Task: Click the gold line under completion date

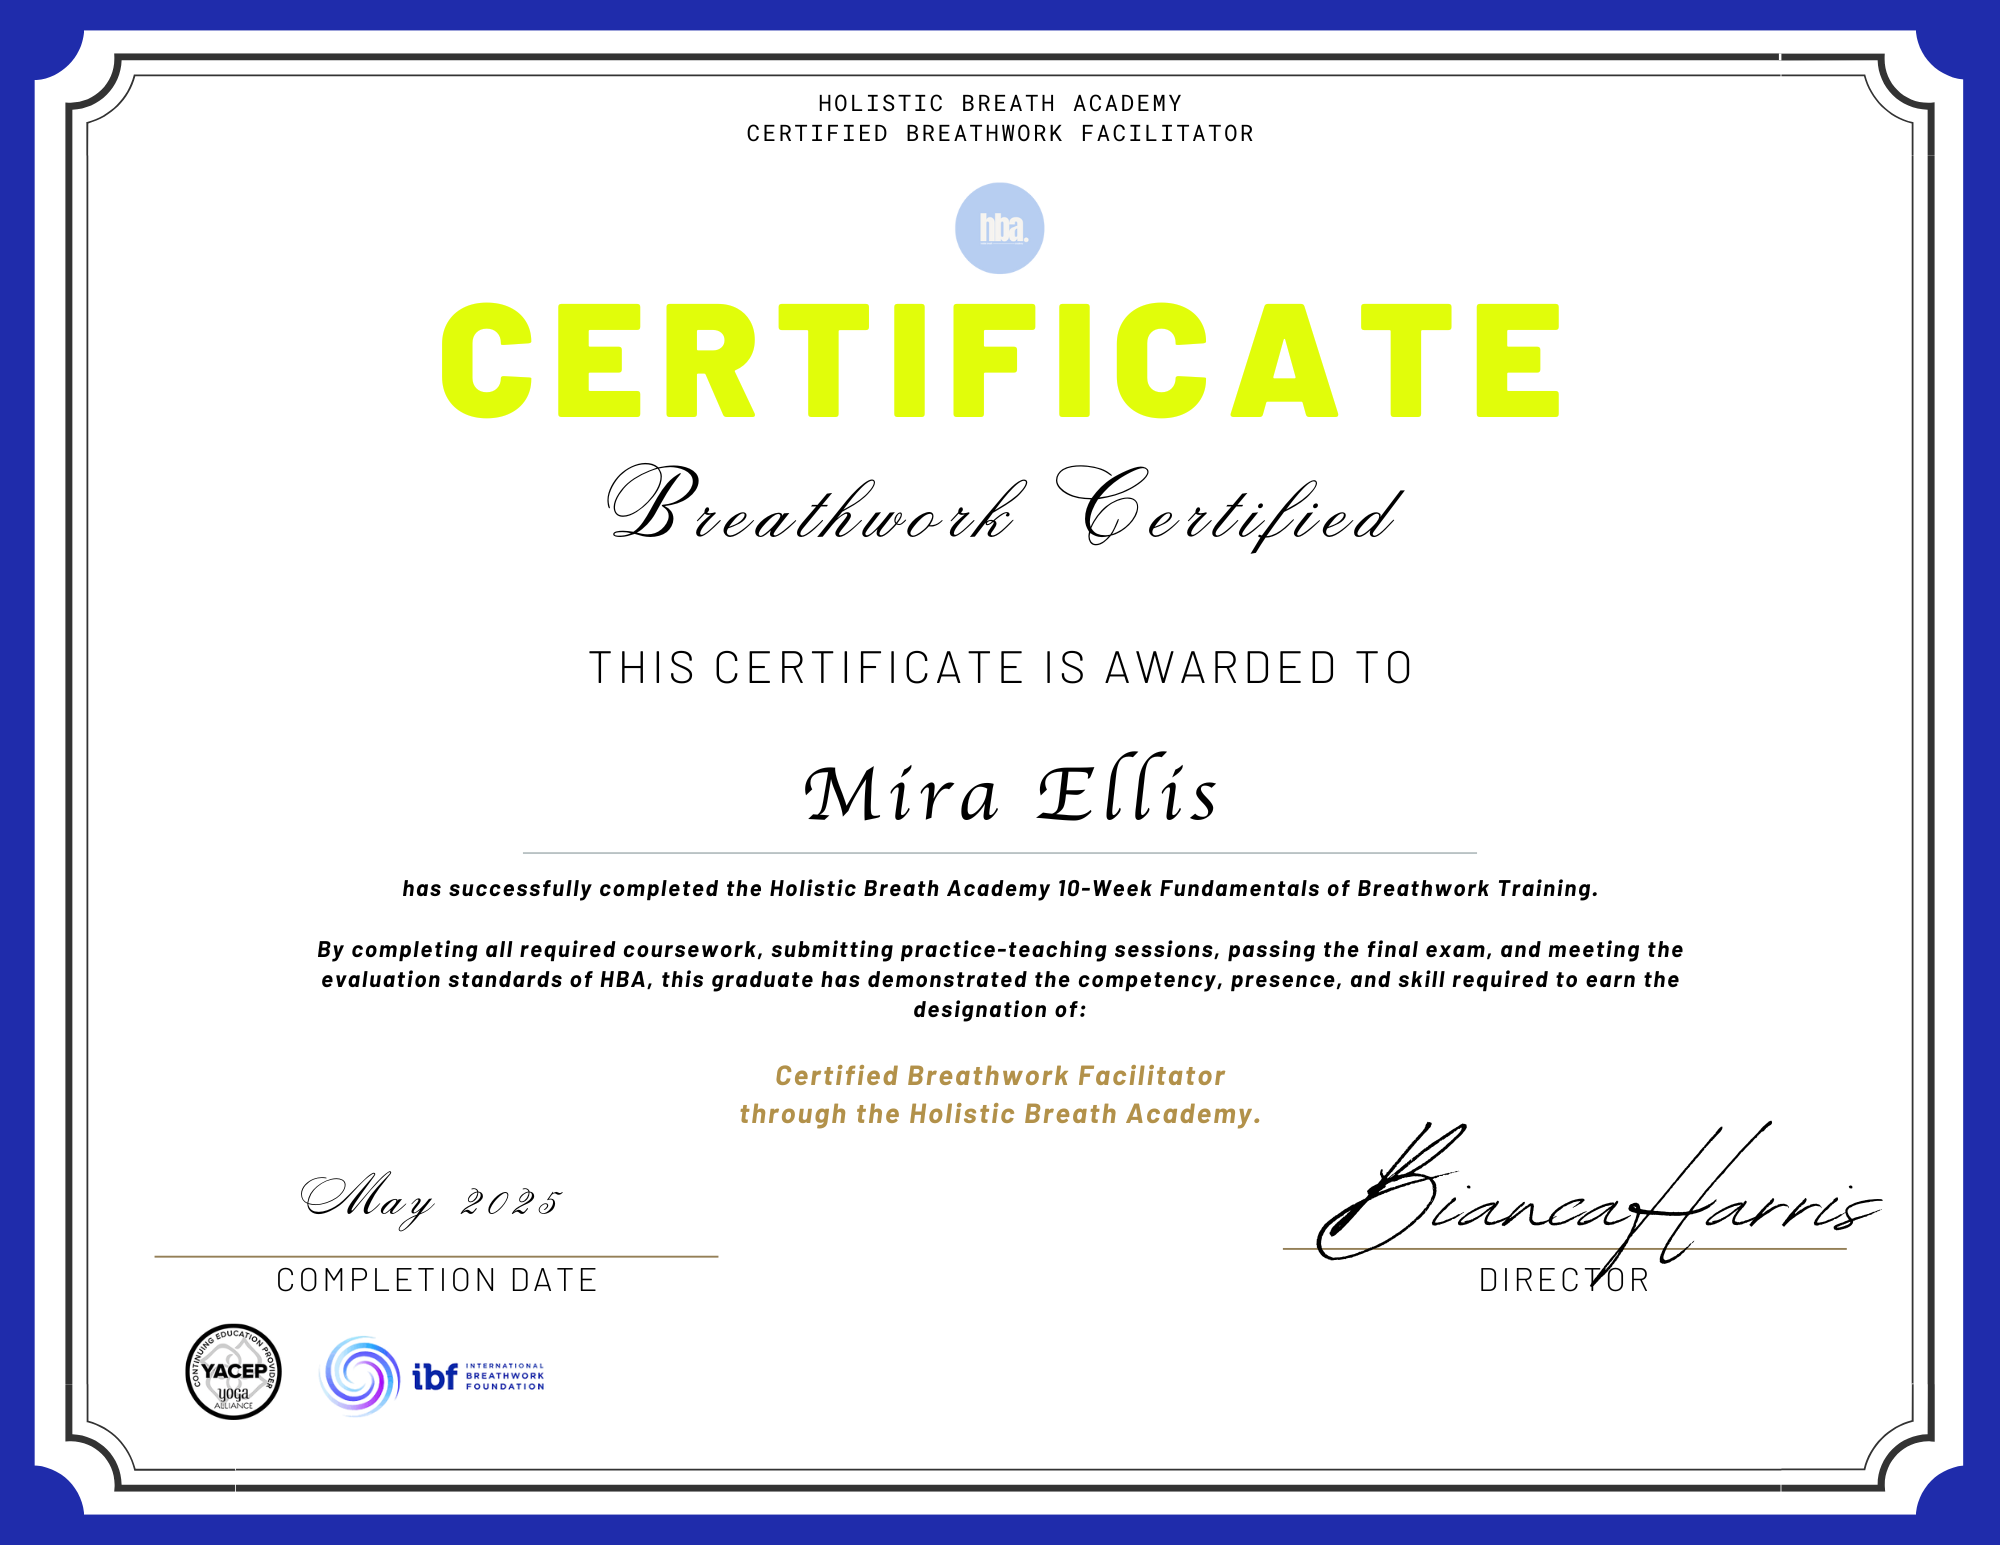Action: pyautogui.click(x=436, y=1256)
